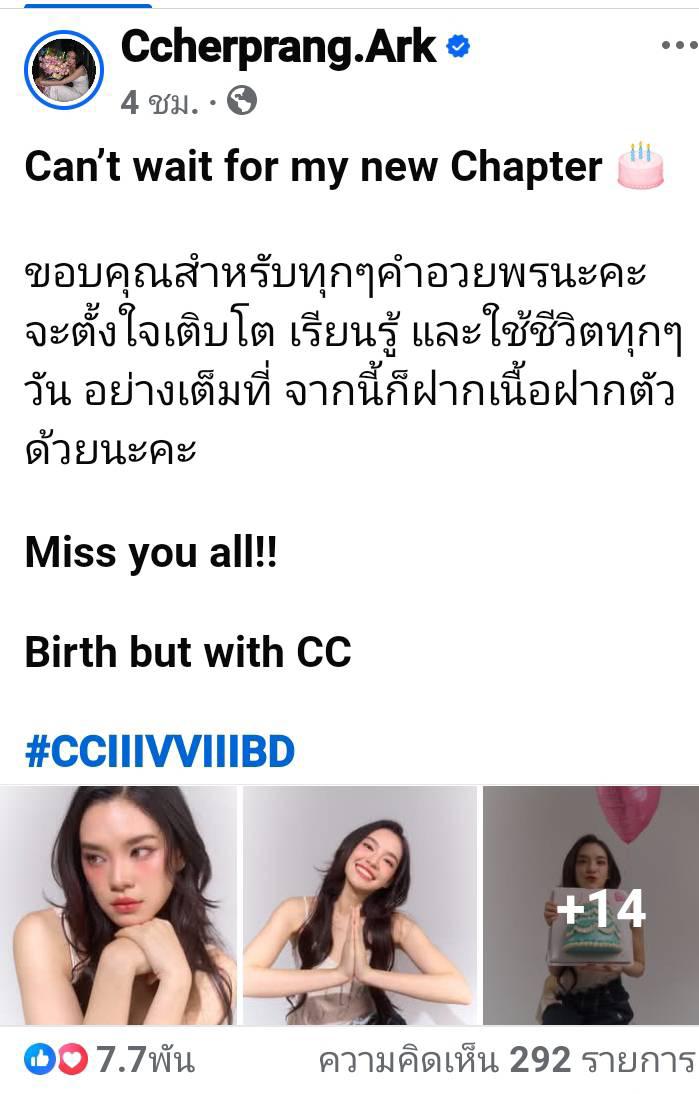Open second photo of woman with hands pressed
Viewport: 699px width, 1094px height.
[x=359, y=905]
